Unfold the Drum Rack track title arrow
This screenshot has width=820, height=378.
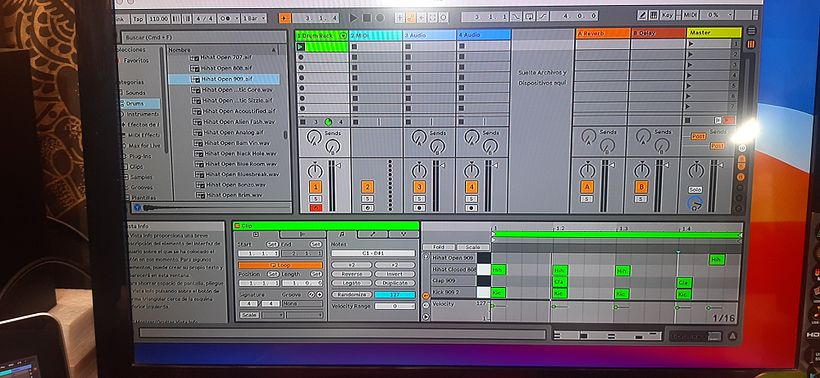pyautogui.click(x=343, y=36)
